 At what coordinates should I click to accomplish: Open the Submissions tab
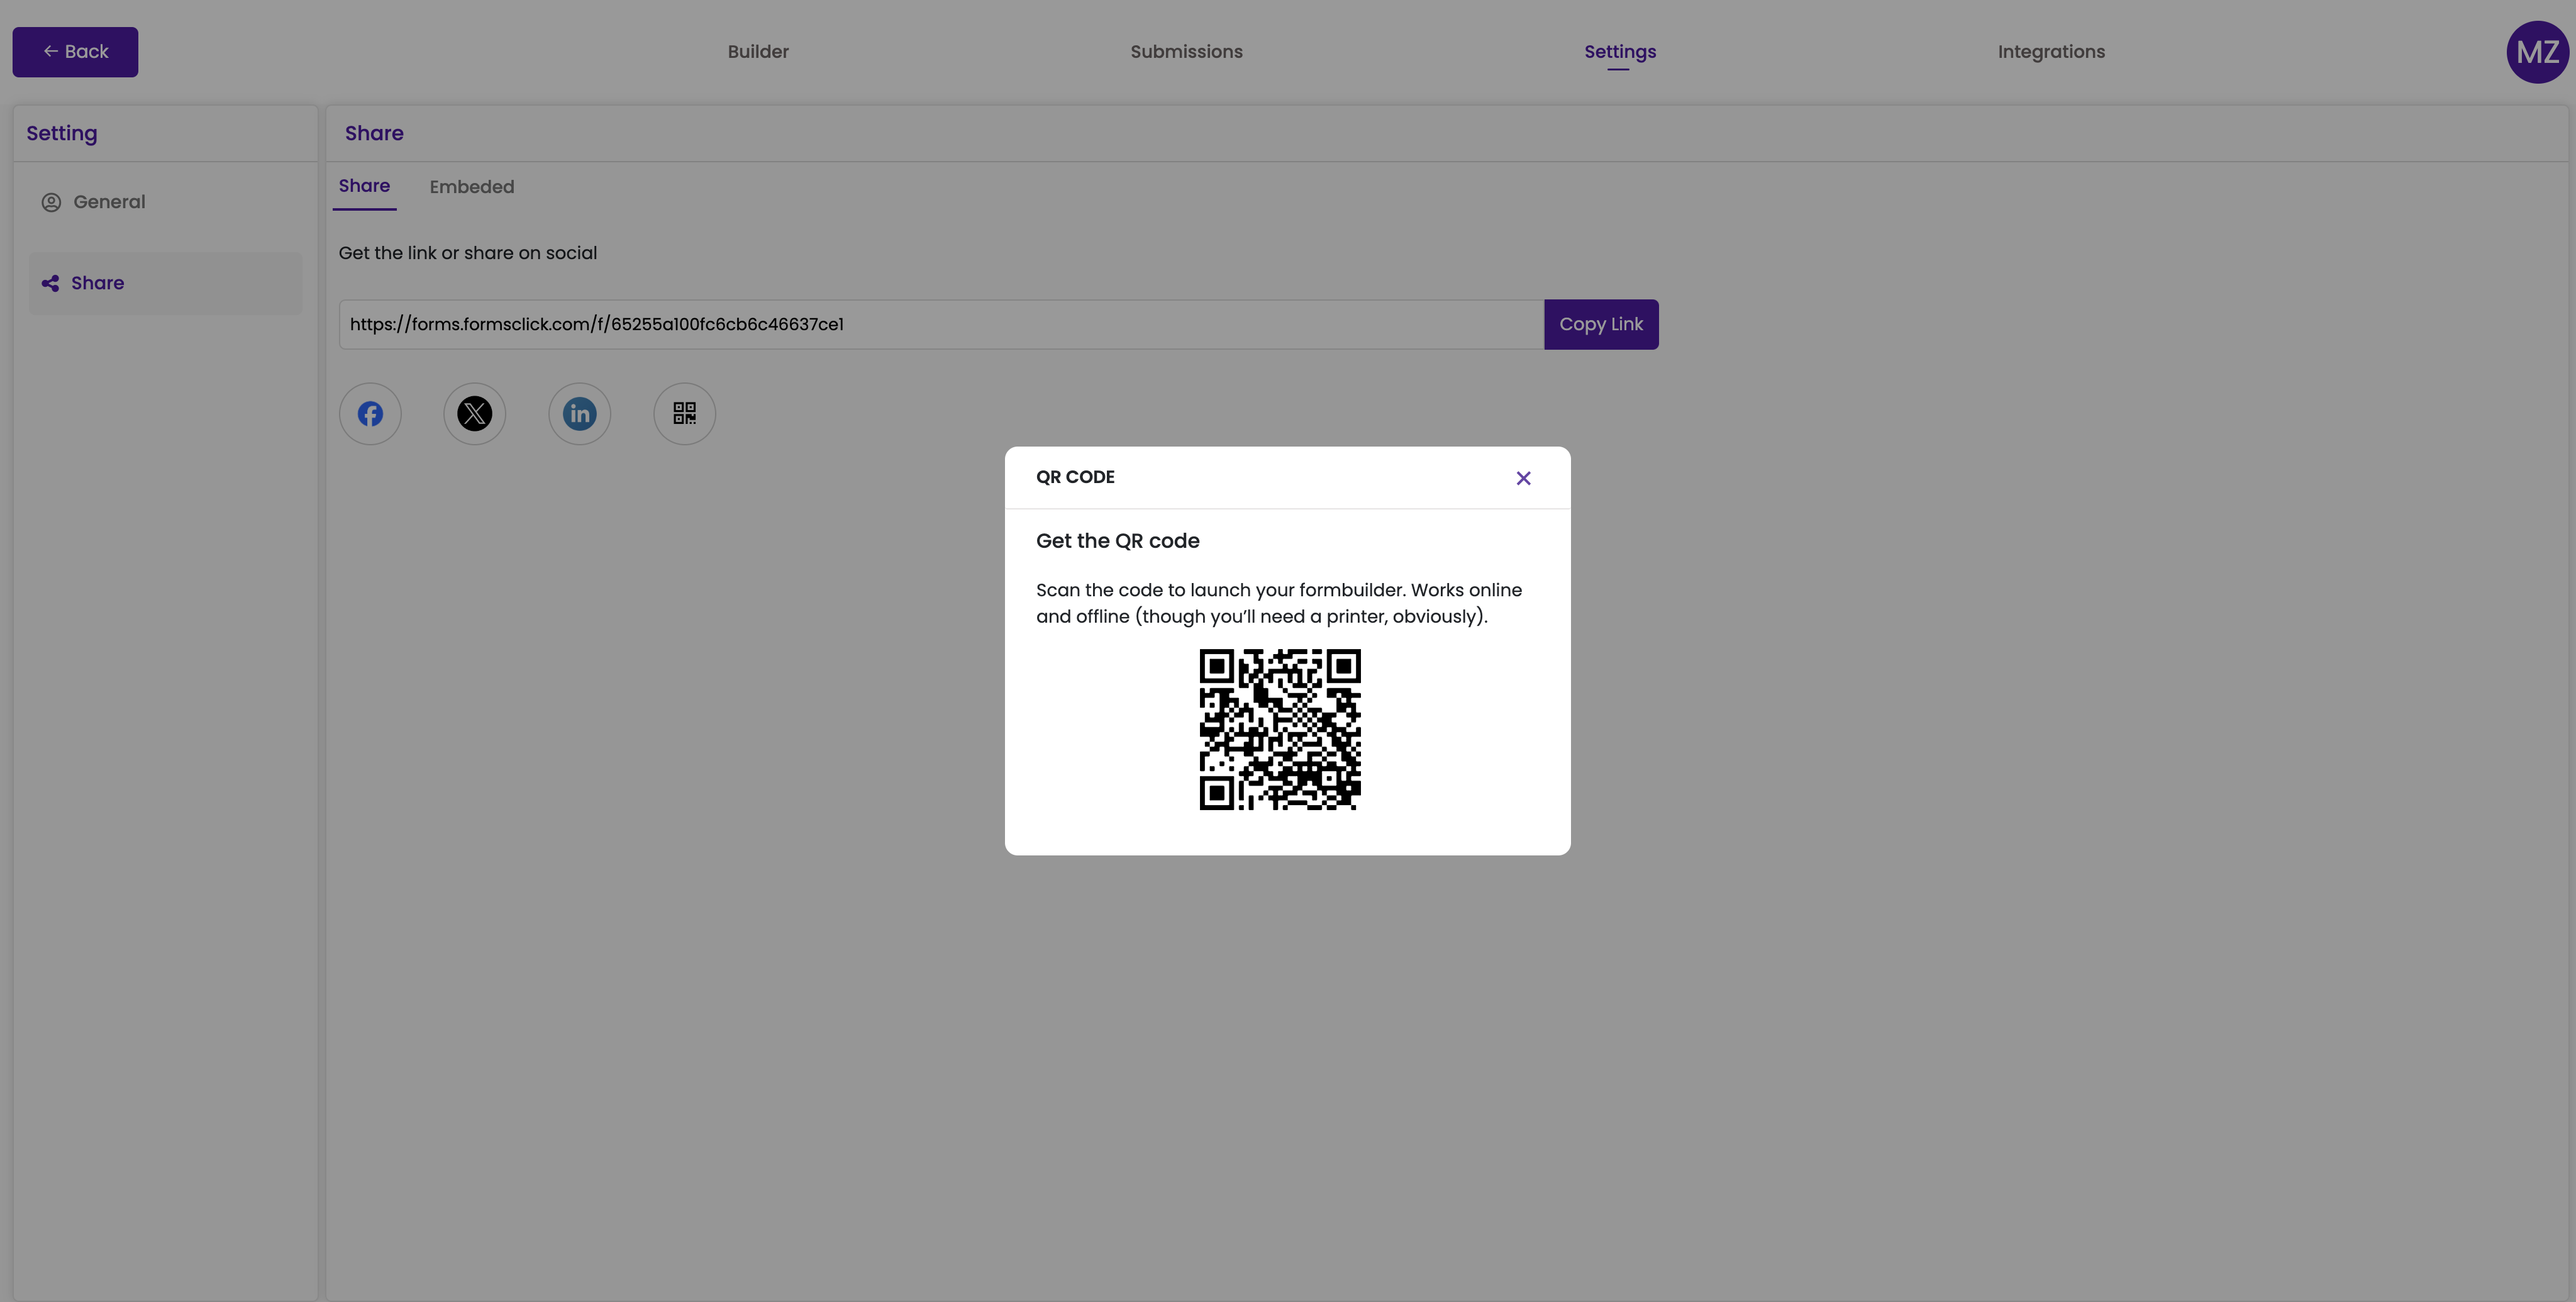click(1186, 52)
